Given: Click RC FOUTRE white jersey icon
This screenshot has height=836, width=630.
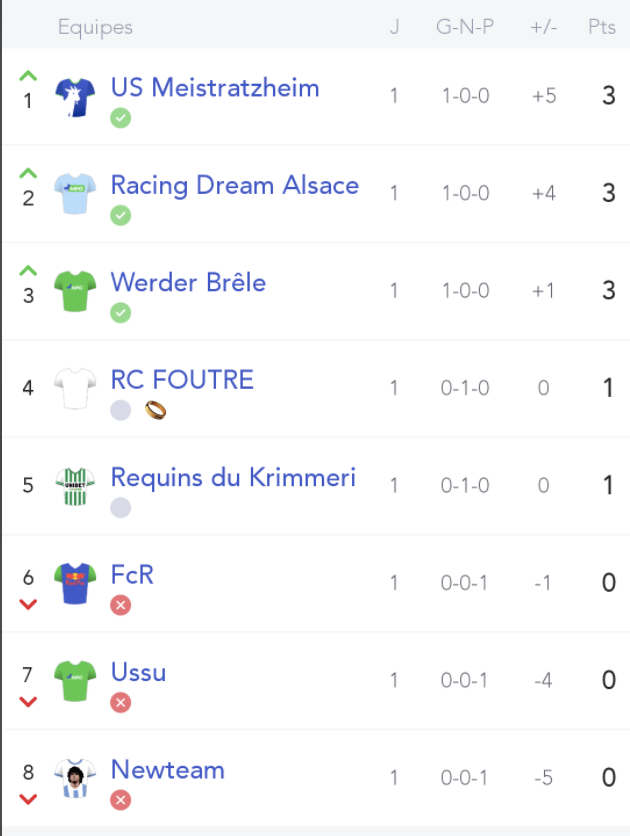Looking at the screenshot, I should [x=75, y=388].
